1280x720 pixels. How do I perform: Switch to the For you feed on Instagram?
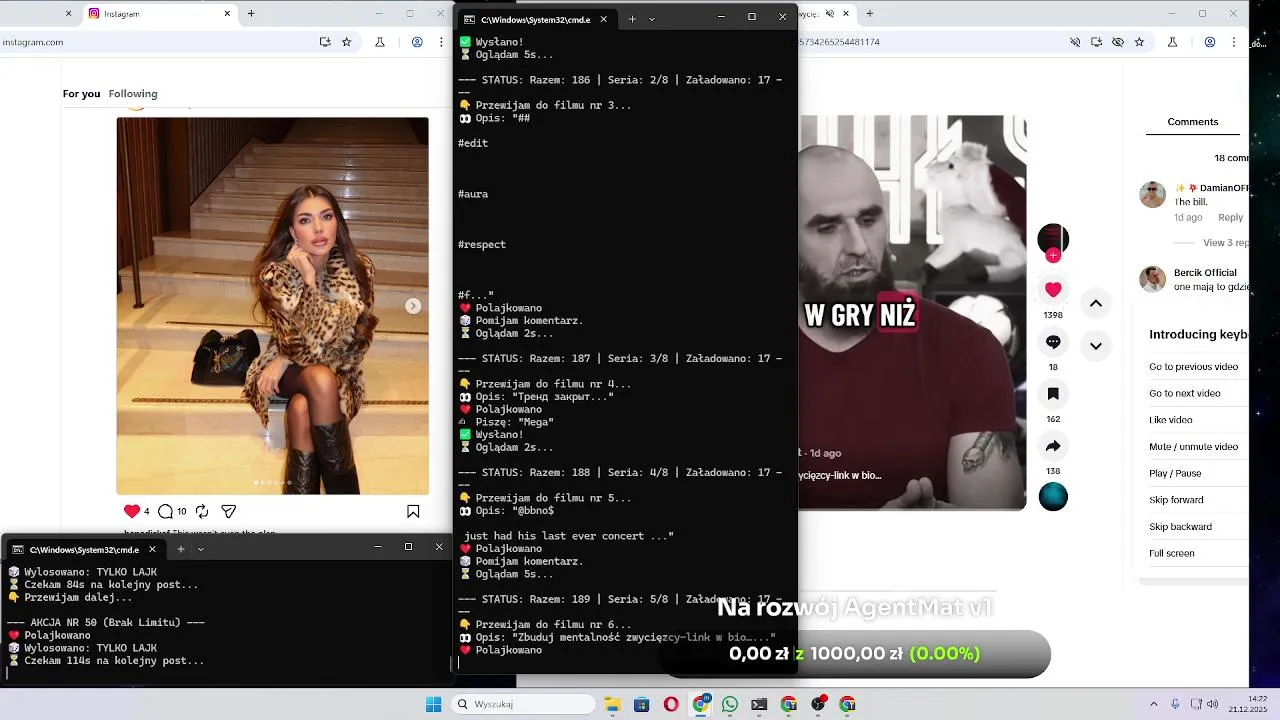pos(82,94)
